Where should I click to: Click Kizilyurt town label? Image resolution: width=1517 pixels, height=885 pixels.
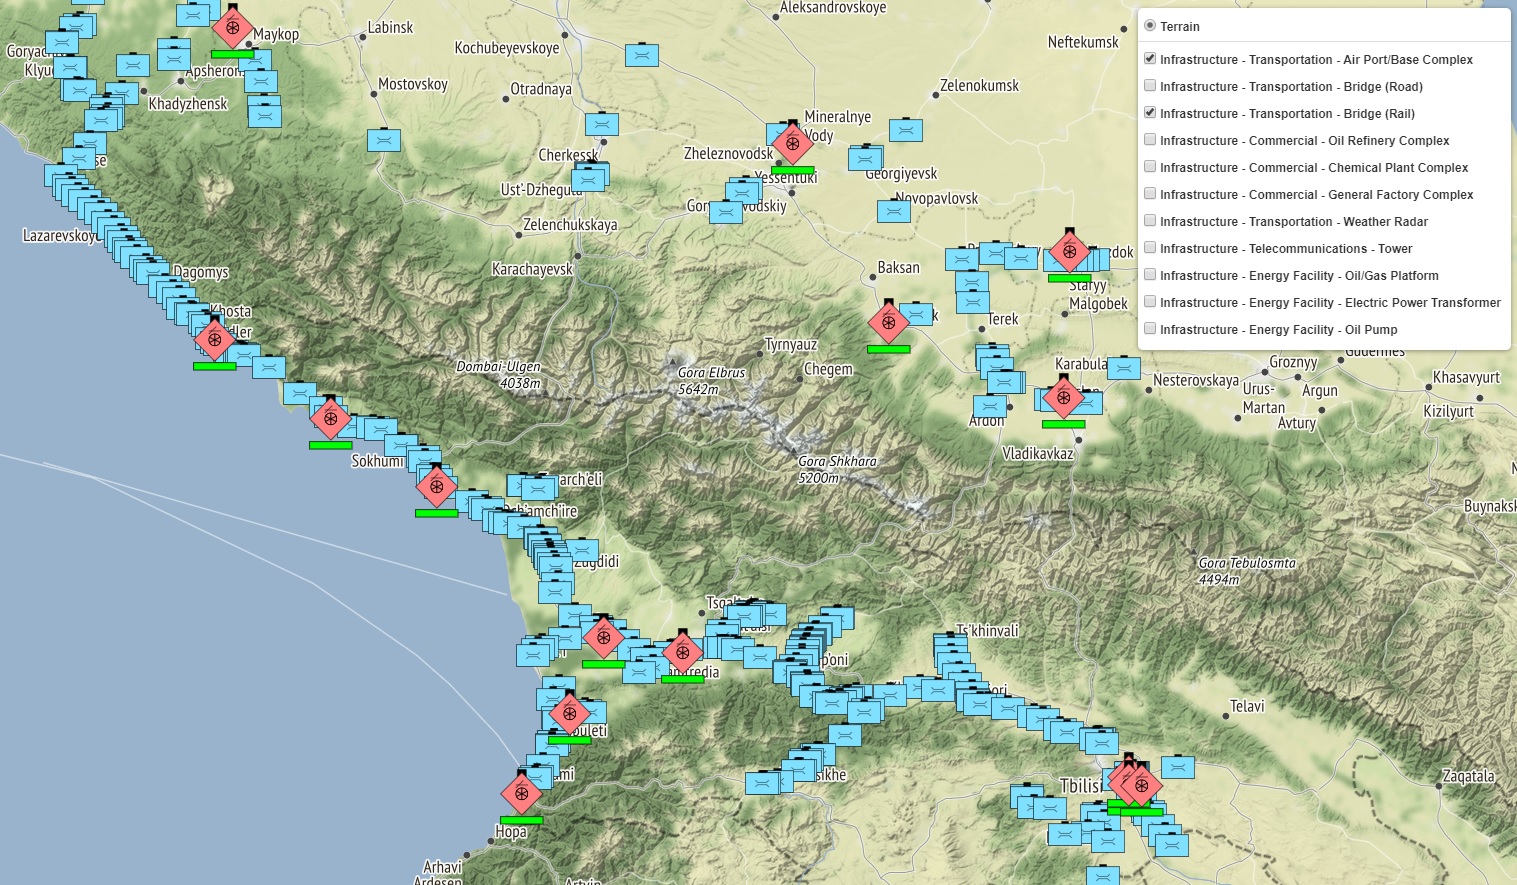1448,411
